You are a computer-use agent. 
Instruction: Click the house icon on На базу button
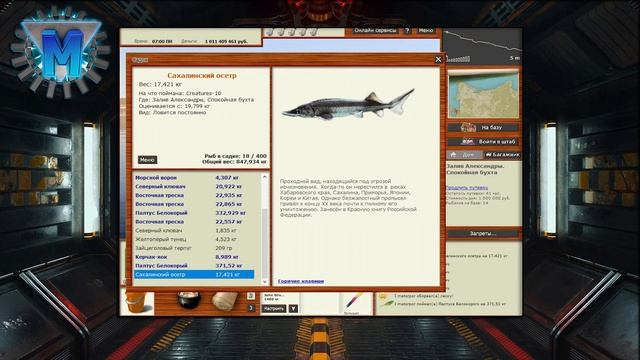468,127
